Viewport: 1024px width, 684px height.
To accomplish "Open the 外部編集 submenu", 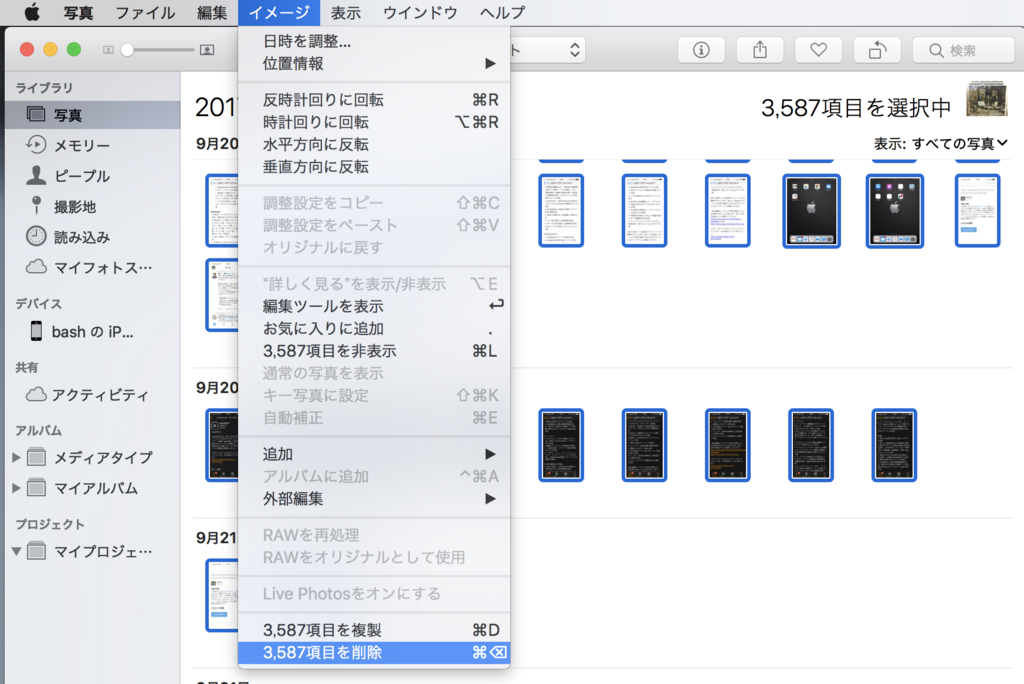I will tap(374, 498).
